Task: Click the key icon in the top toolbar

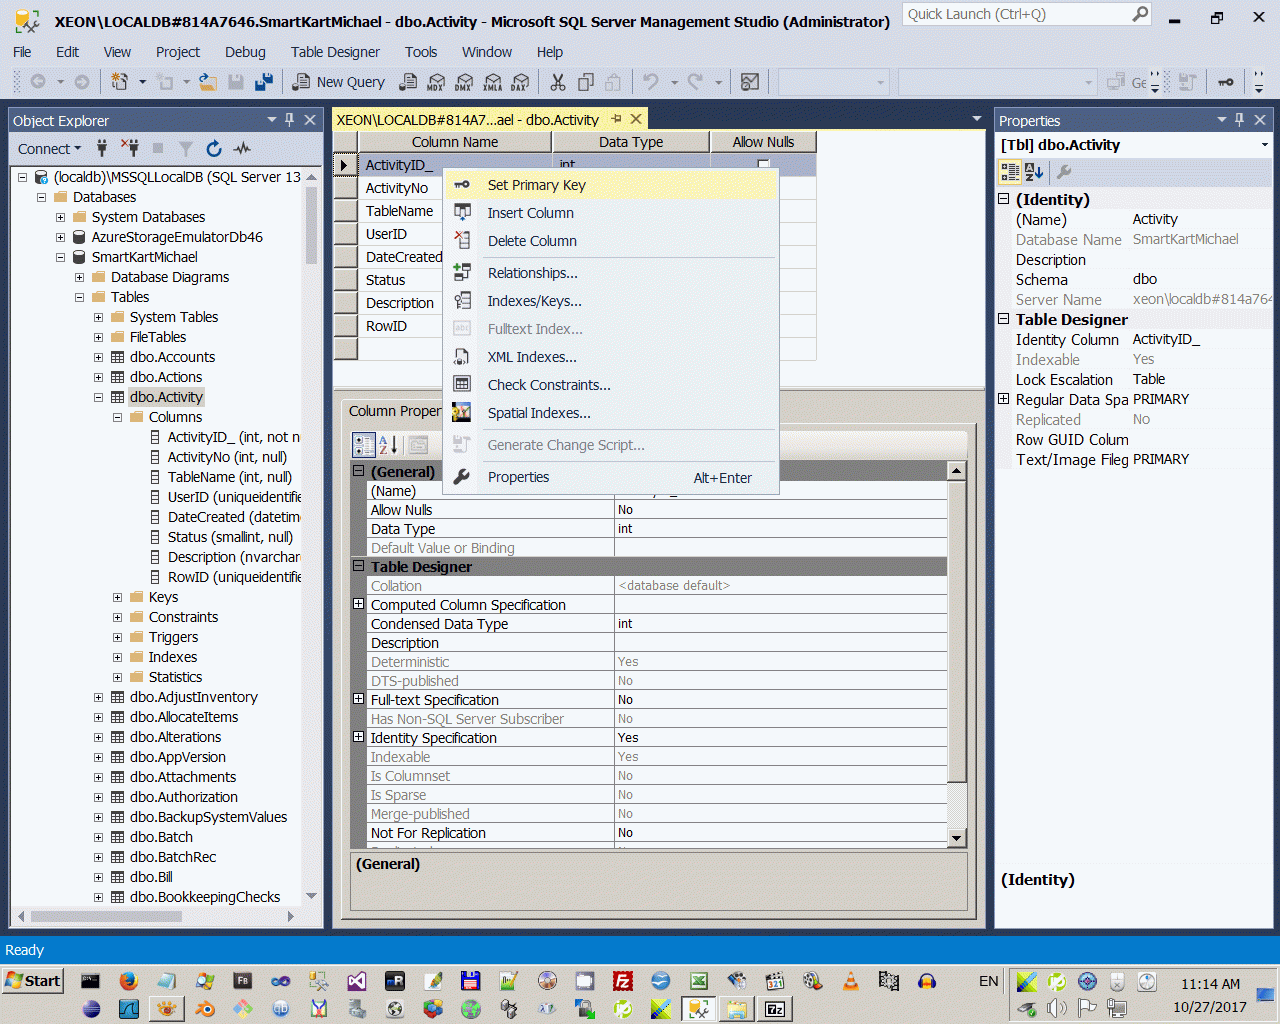Action: (x=1226, y=82)
